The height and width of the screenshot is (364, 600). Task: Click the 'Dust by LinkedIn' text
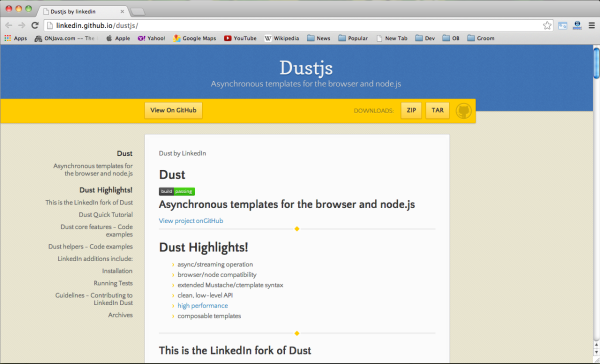[x=183, y=153]
